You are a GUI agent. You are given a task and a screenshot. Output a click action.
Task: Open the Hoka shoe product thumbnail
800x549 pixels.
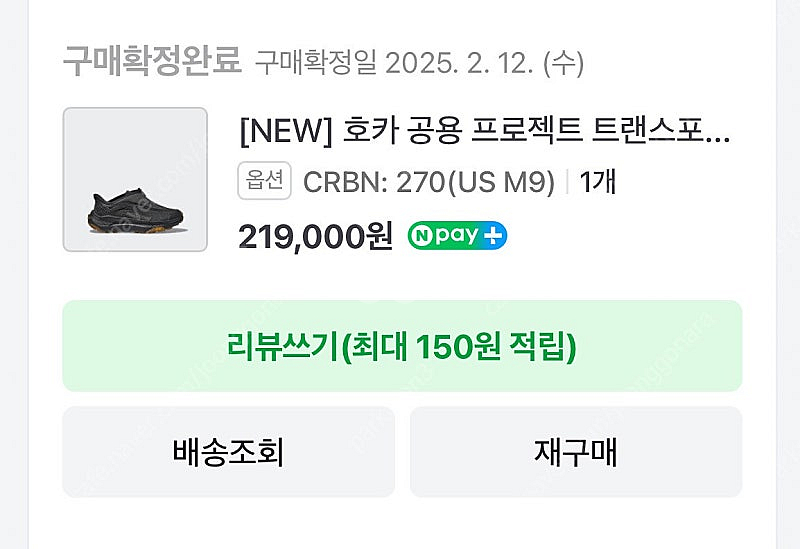click(x=135, y=179)
